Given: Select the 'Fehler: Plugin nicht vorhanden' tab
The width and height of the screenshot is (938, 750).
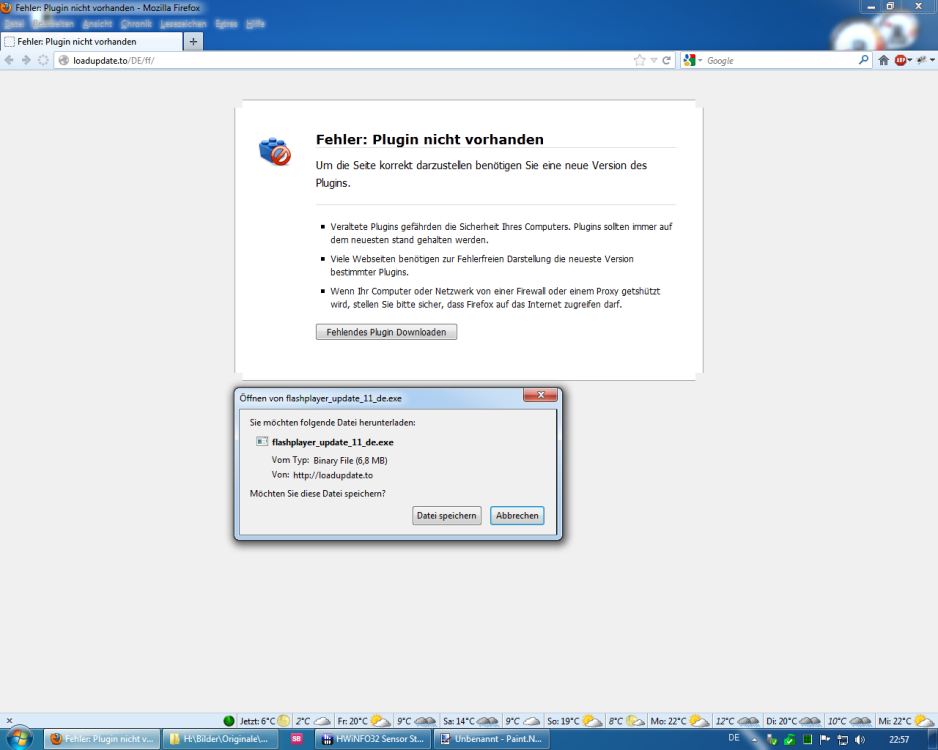Looking at the screenshot, I should click(92, 41).
